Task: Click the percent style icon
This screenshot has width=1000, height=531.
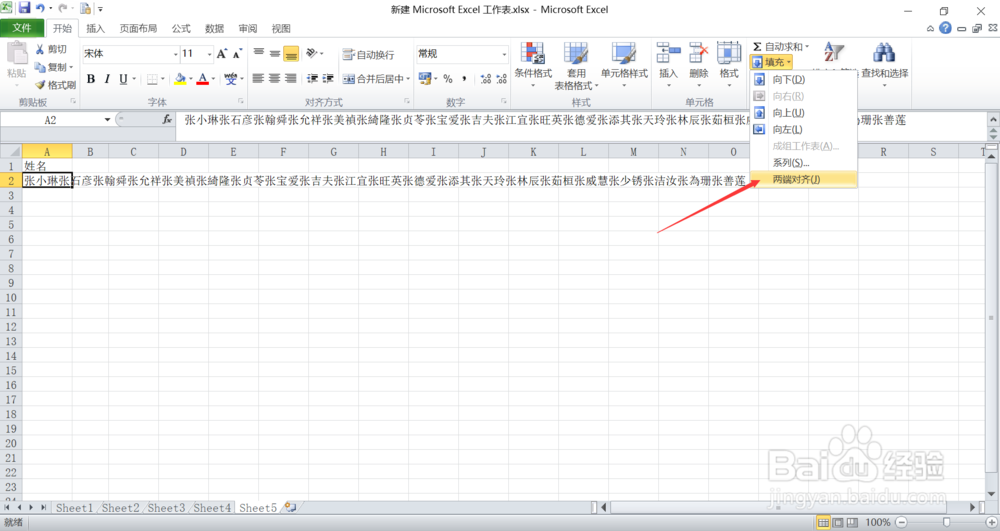Action: 448,78
